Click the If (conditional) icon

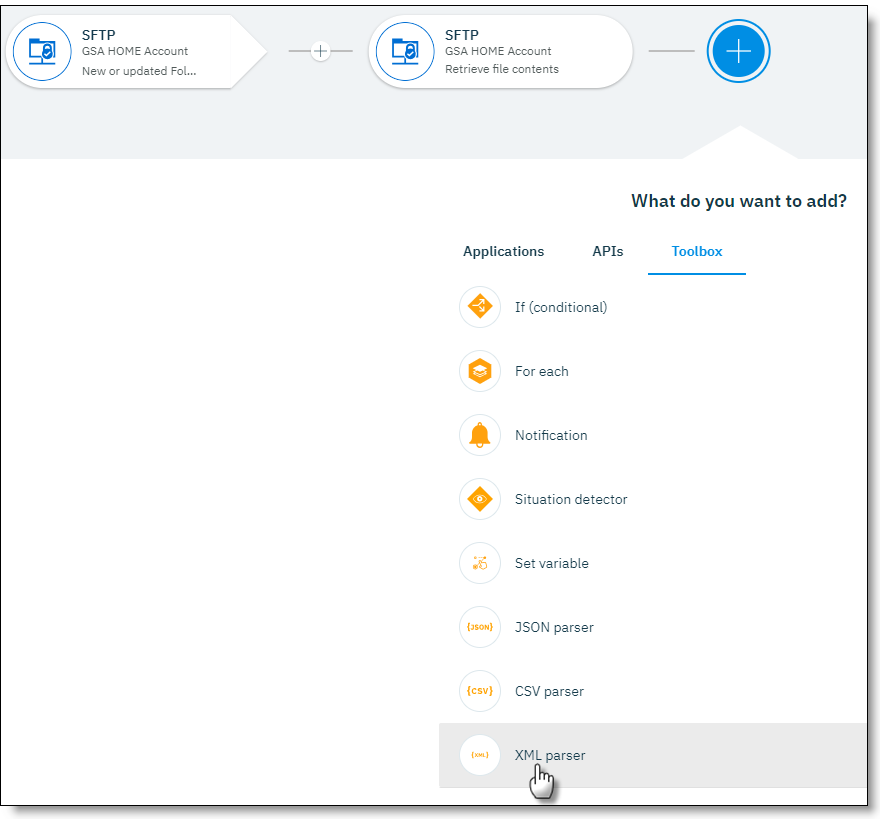click(x=480, y=307)
